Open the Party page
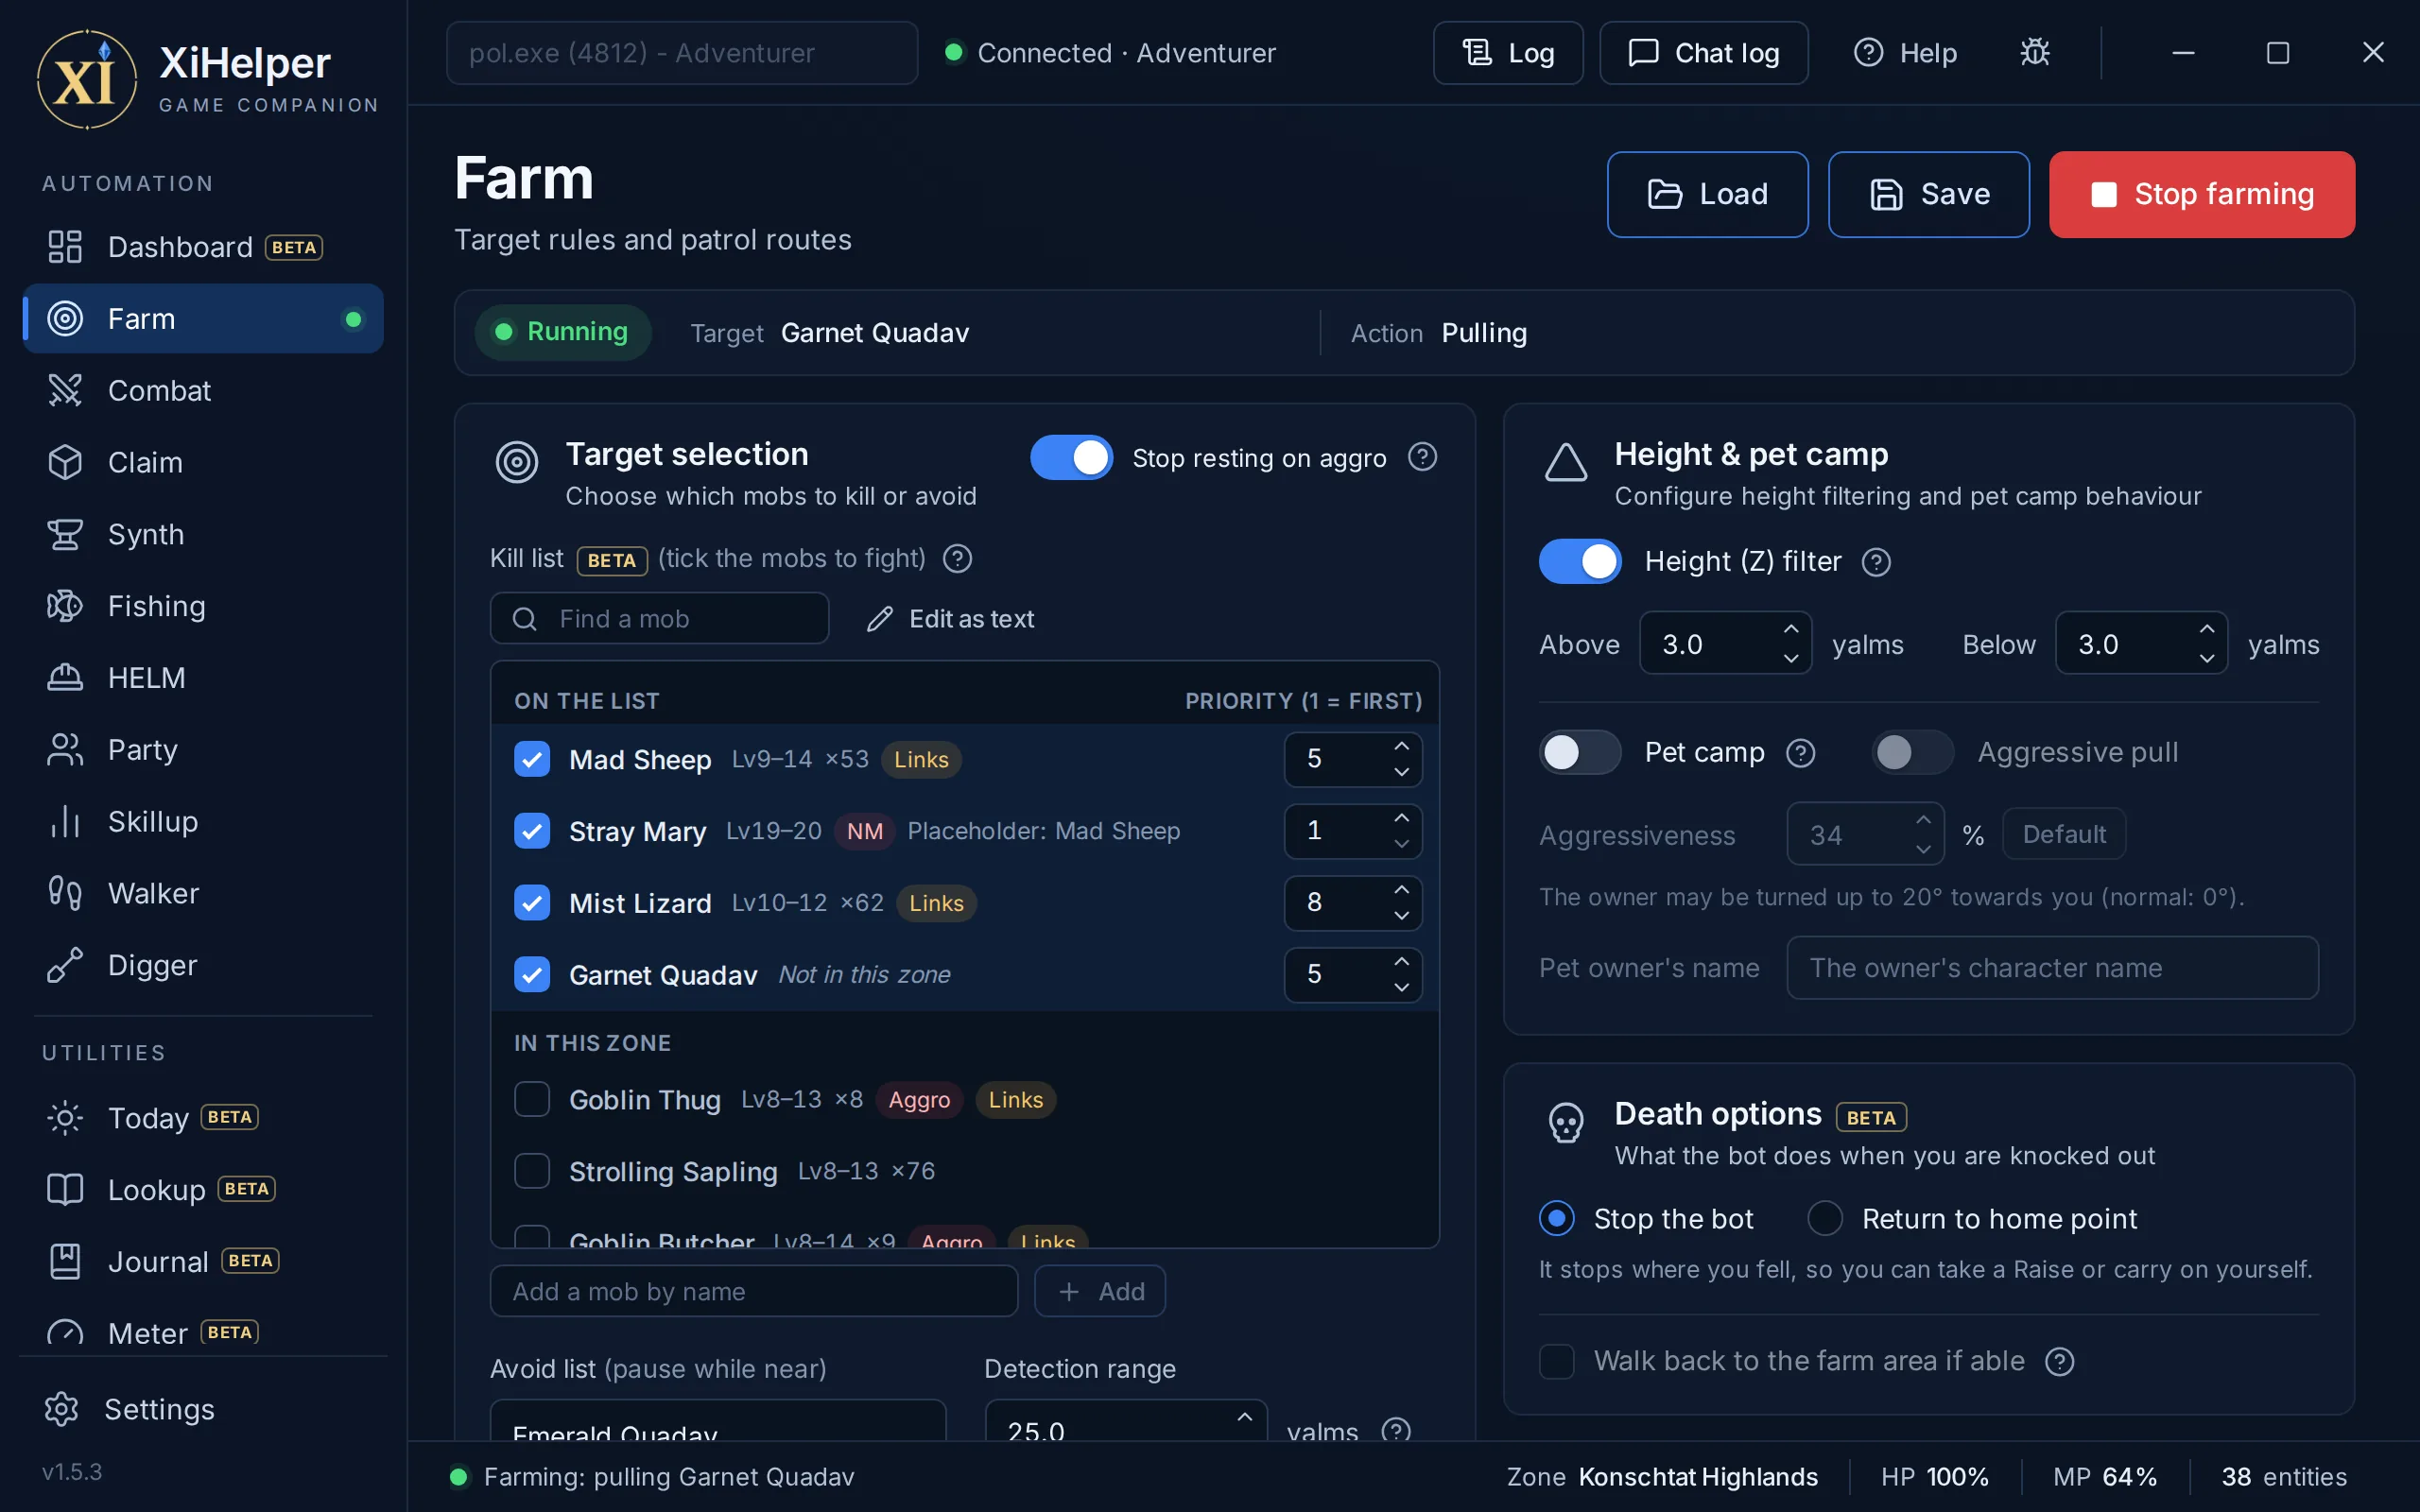 203,749
